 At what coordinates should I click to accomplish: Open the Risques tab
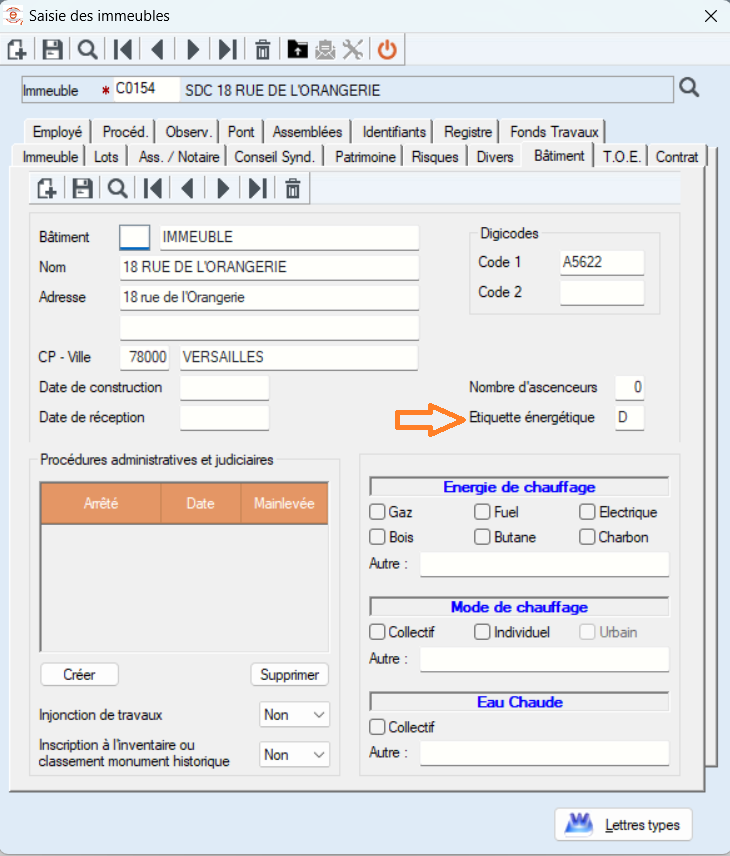[x=435, y=157]
